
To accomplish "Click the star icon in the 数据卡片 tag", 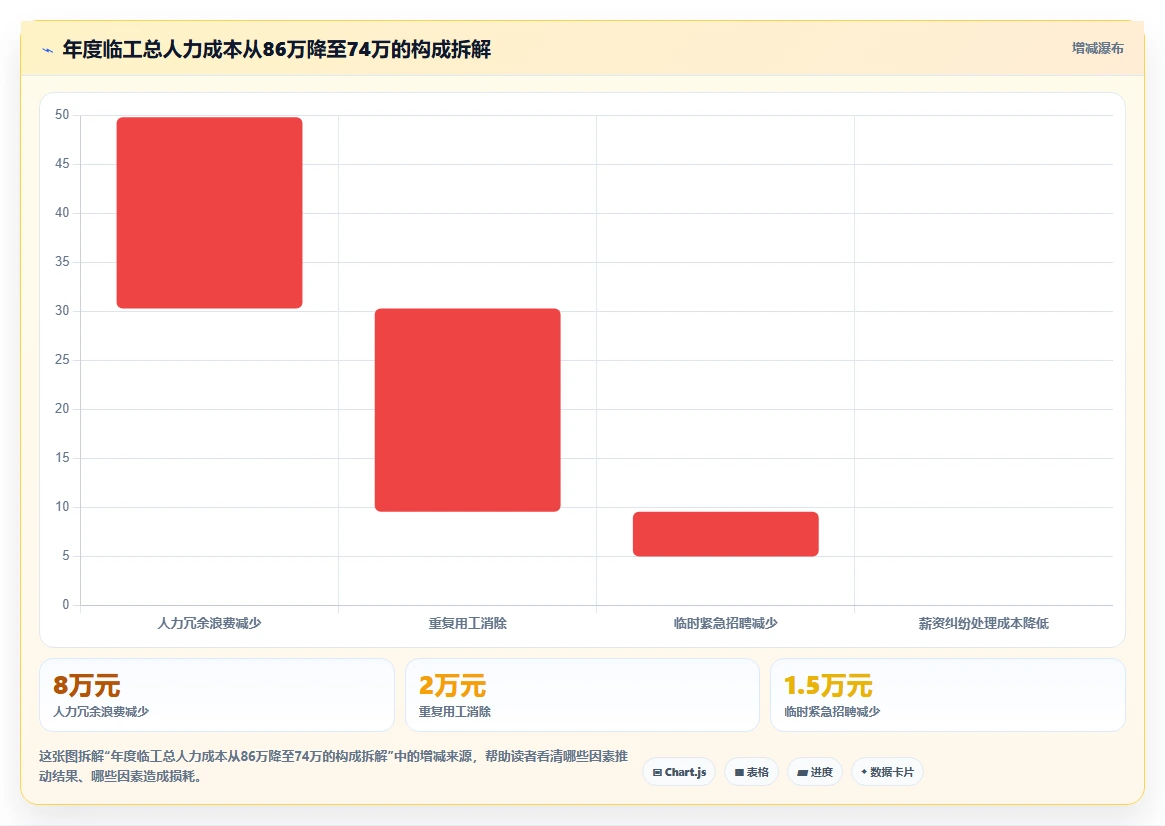I will click(x=864, y=772).
